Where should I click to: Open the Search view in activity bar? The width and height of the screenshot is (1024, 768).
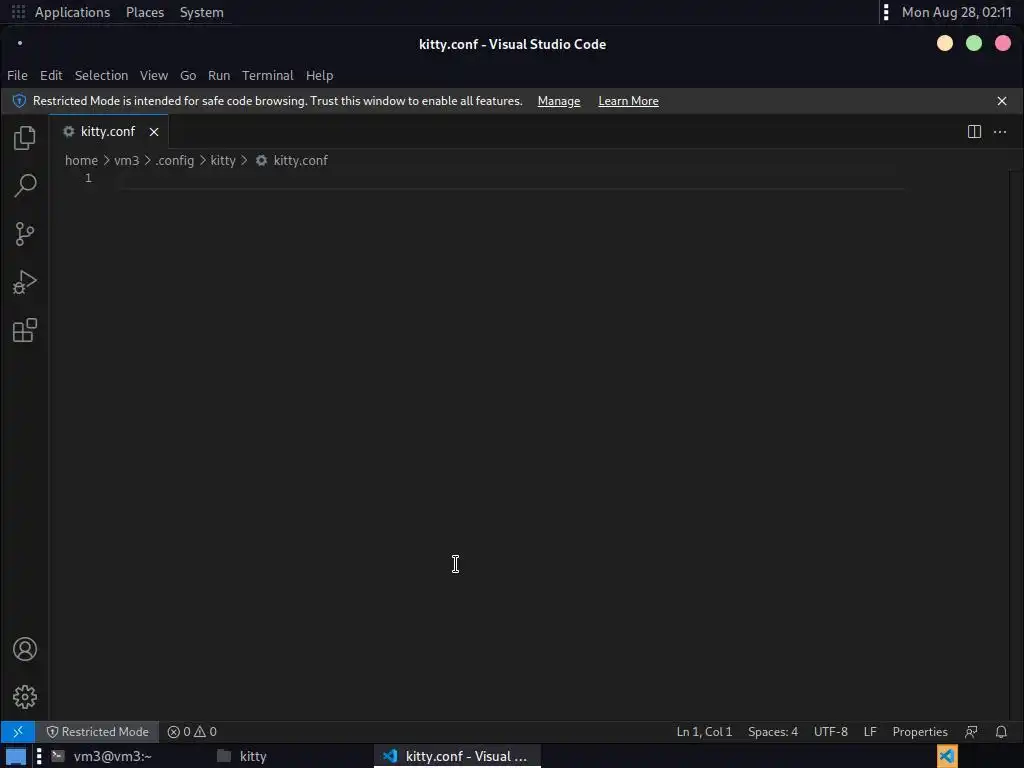25,185
